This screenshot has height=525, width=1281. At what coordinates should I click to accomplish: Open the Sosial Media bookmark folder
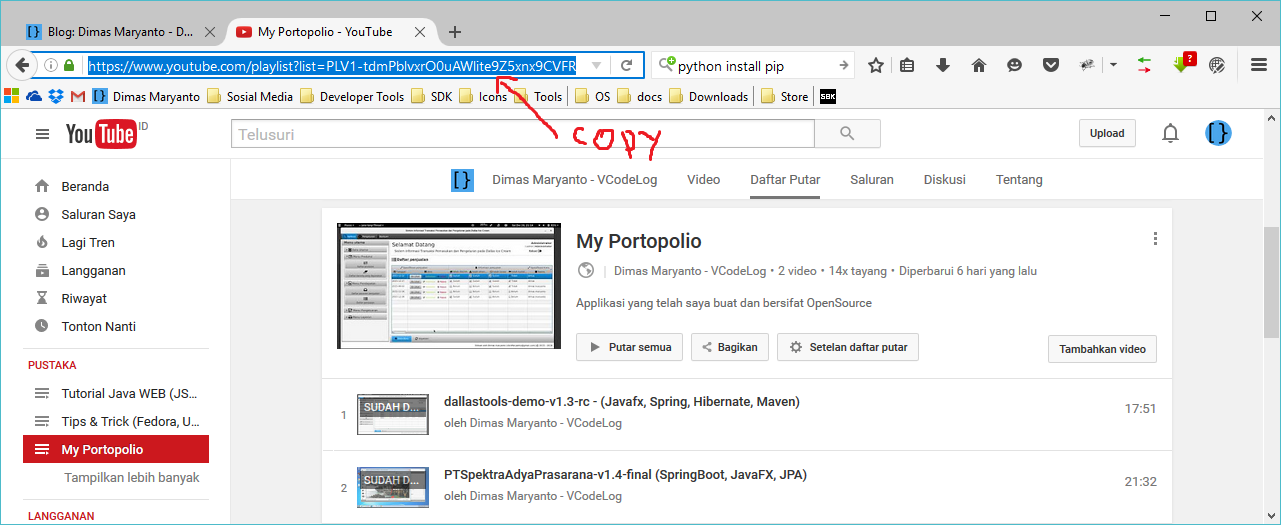251,96
